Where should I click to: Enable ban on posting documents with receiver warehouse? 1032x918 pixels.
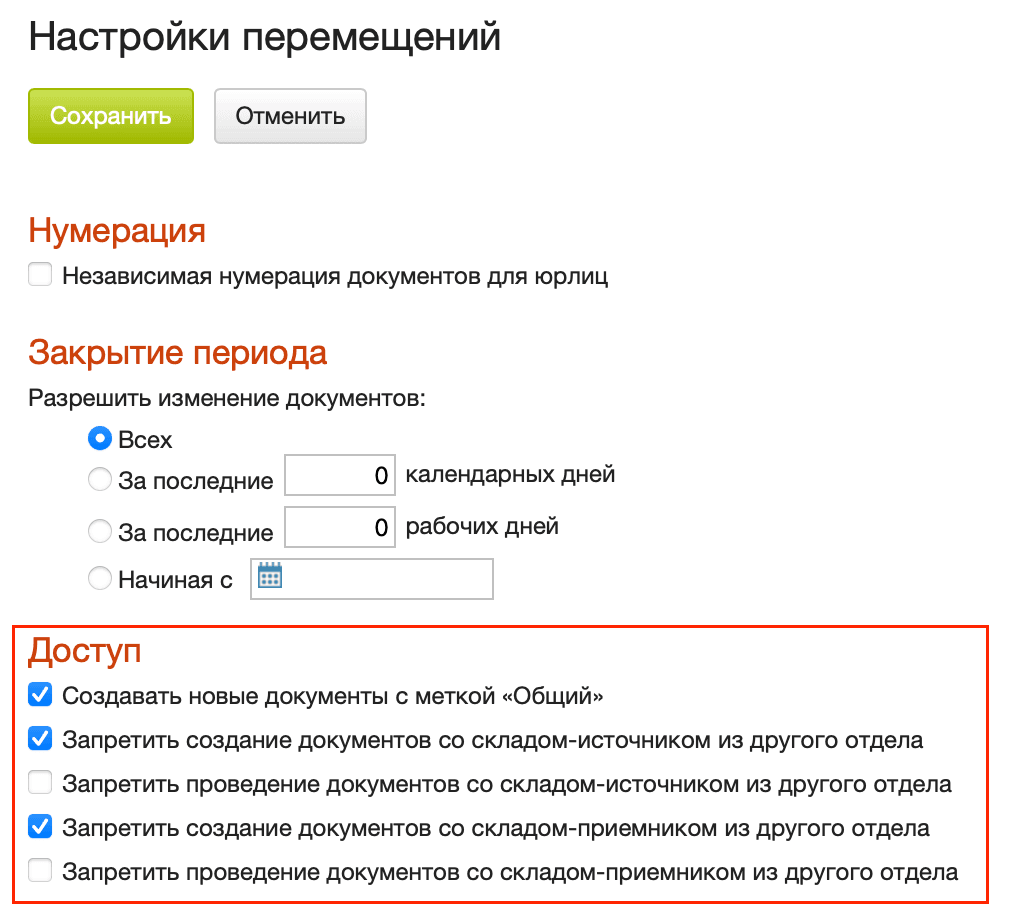click(x=39, y=870)
